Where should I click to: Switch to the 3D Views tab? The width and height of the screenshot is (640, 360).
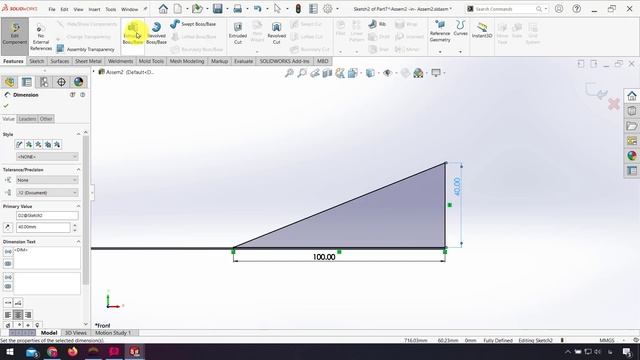pos(76,333)
